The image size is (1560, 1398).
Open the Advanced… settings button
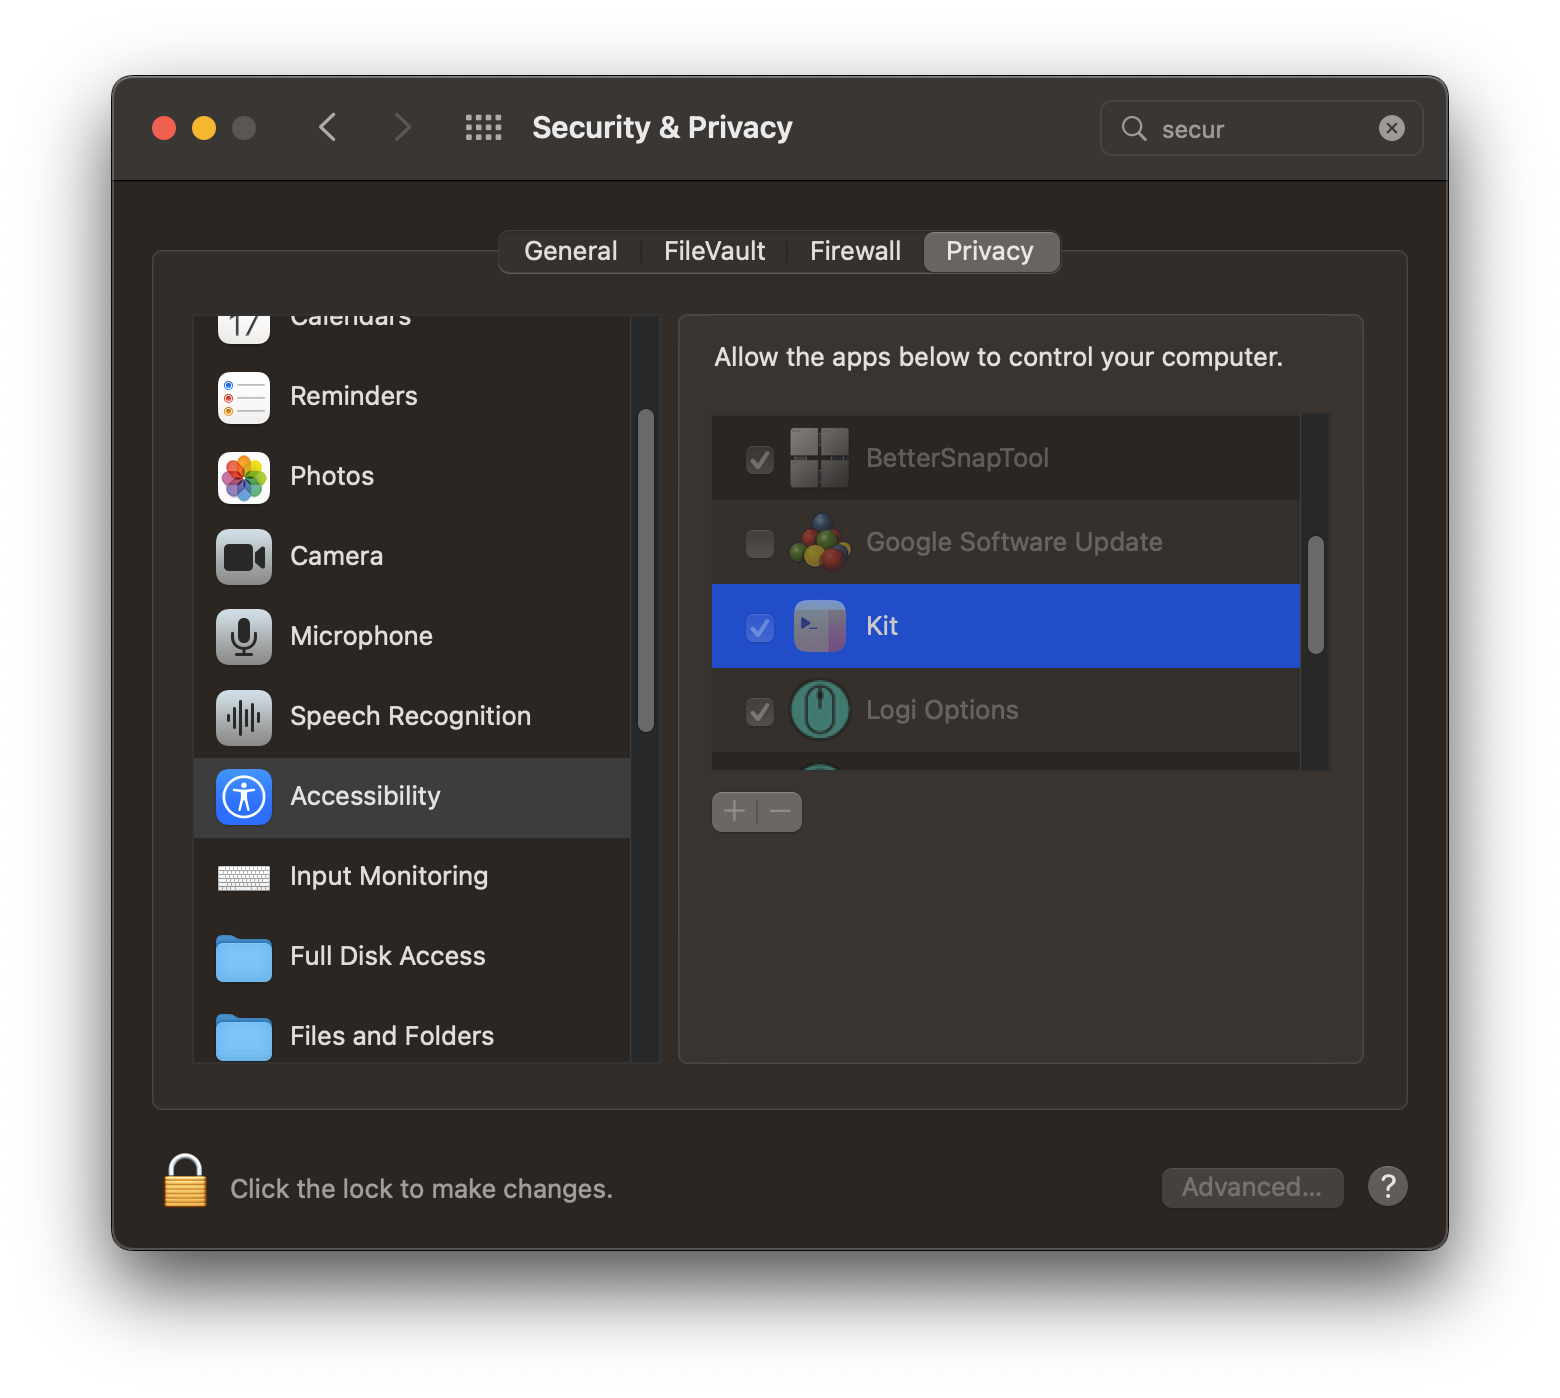coord(1252,1187)
